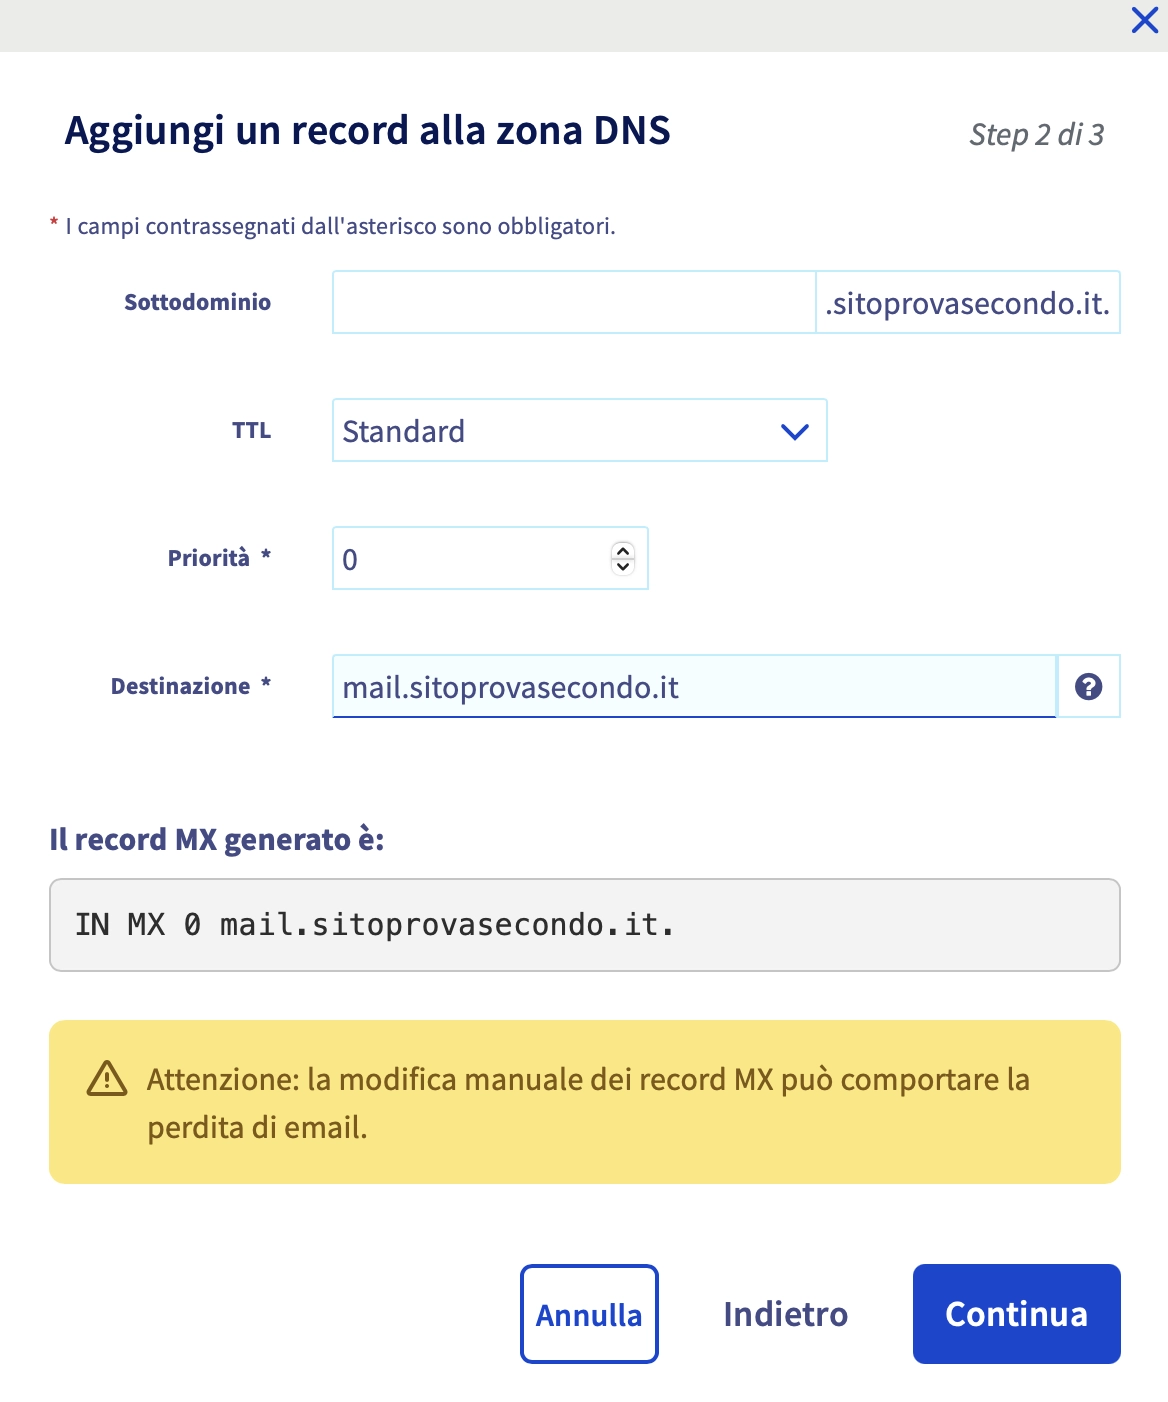
Task: Focus the Sottodominio text field
Action: pyautogui.click(x=574, y=302)
